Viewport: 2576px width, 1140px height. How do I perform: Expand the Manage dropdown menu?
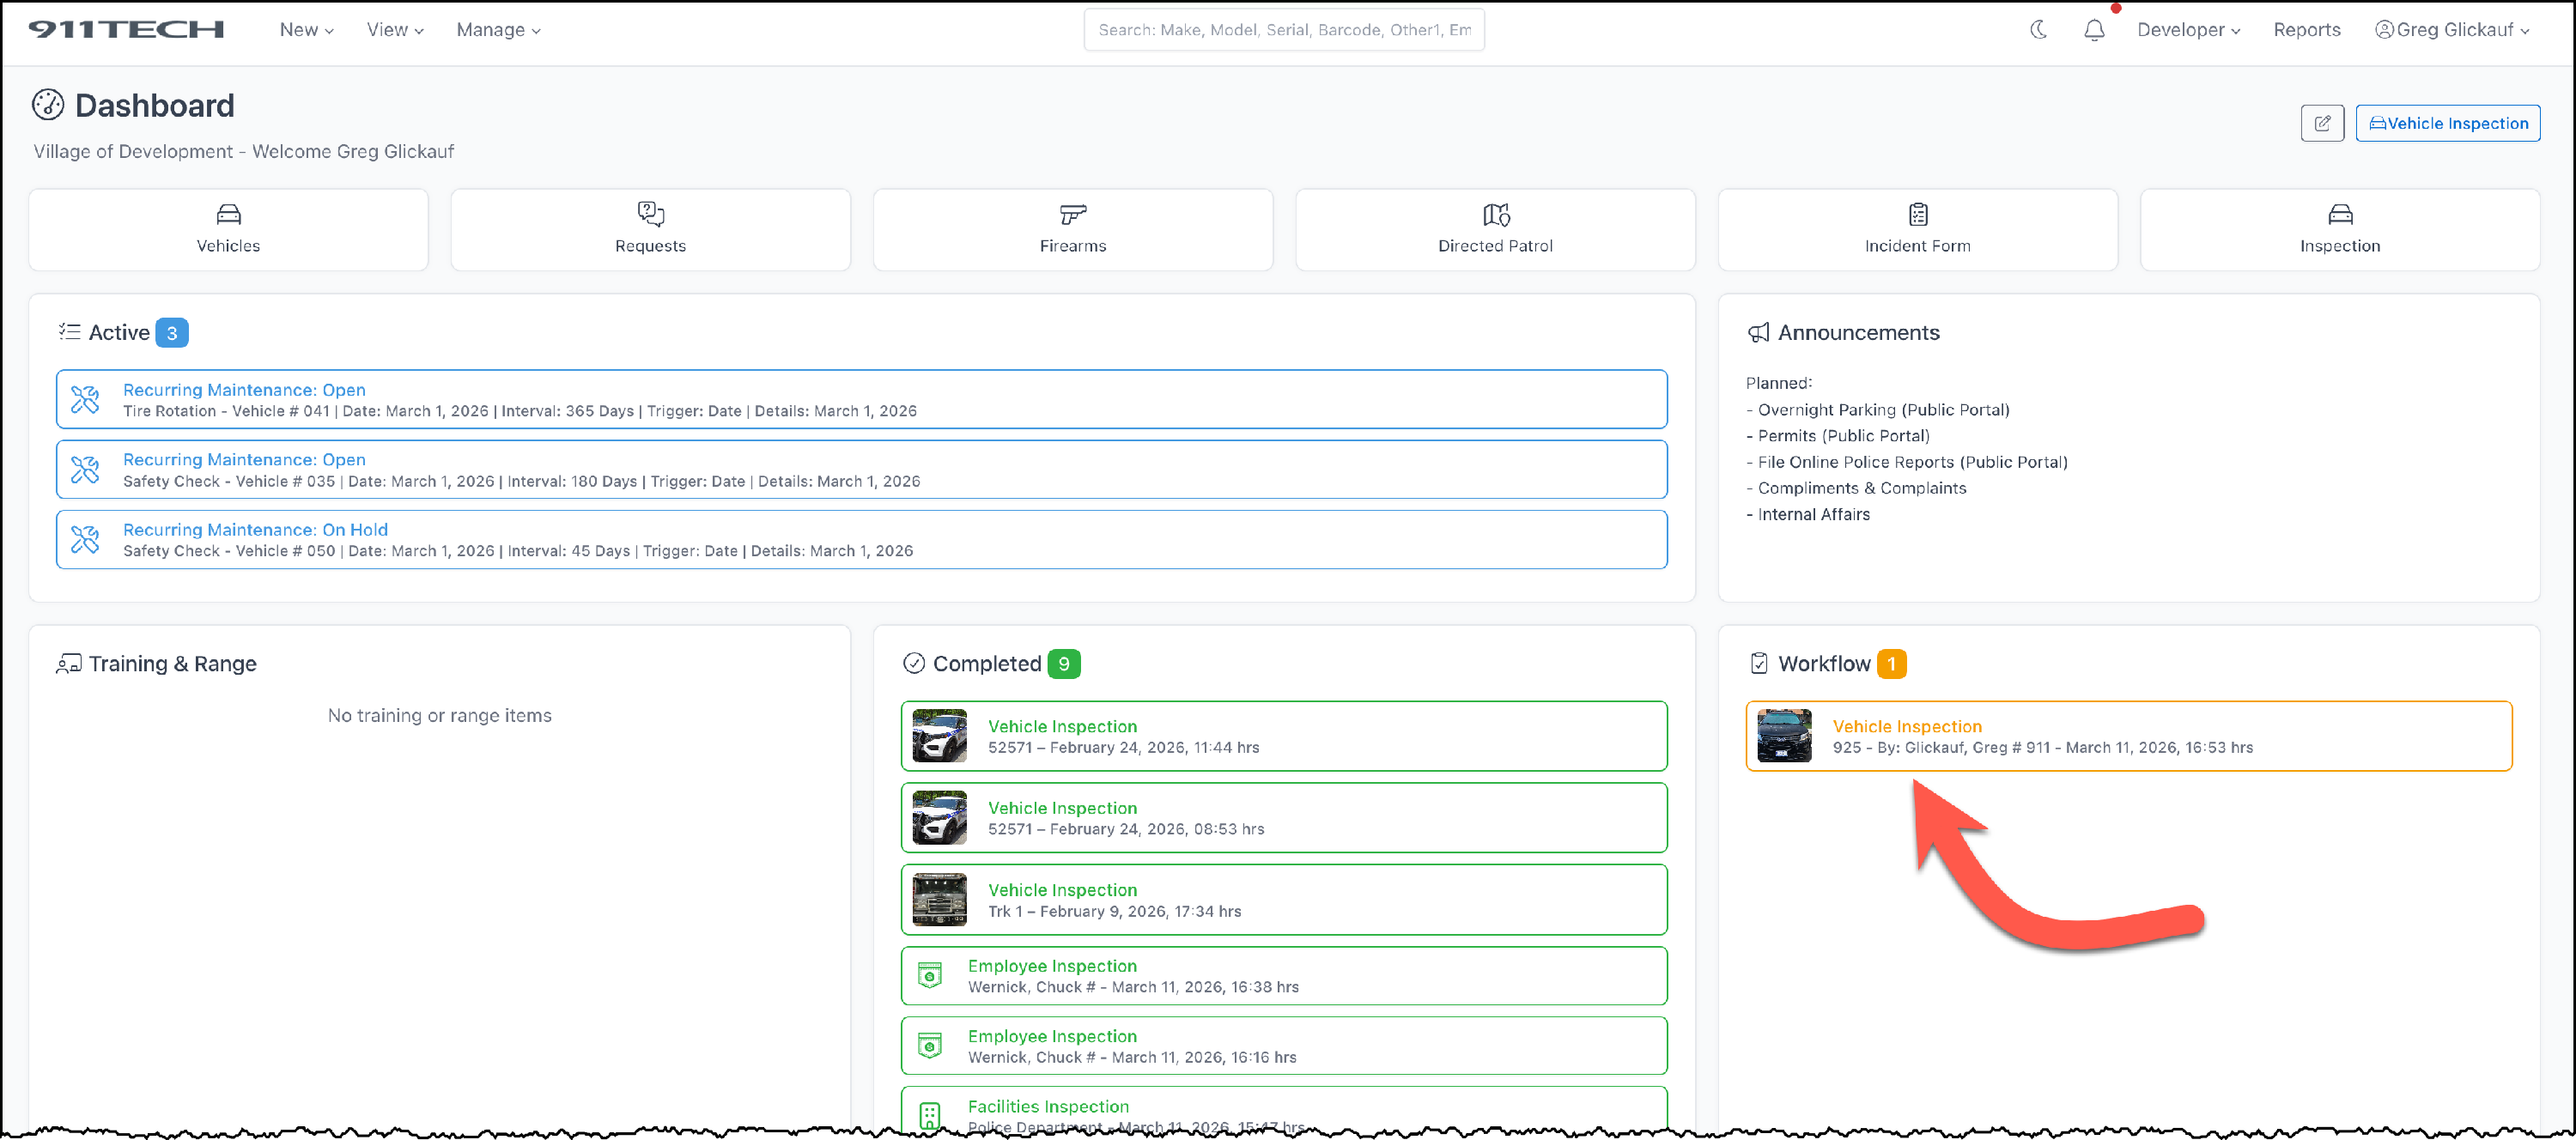click(498, 30)
